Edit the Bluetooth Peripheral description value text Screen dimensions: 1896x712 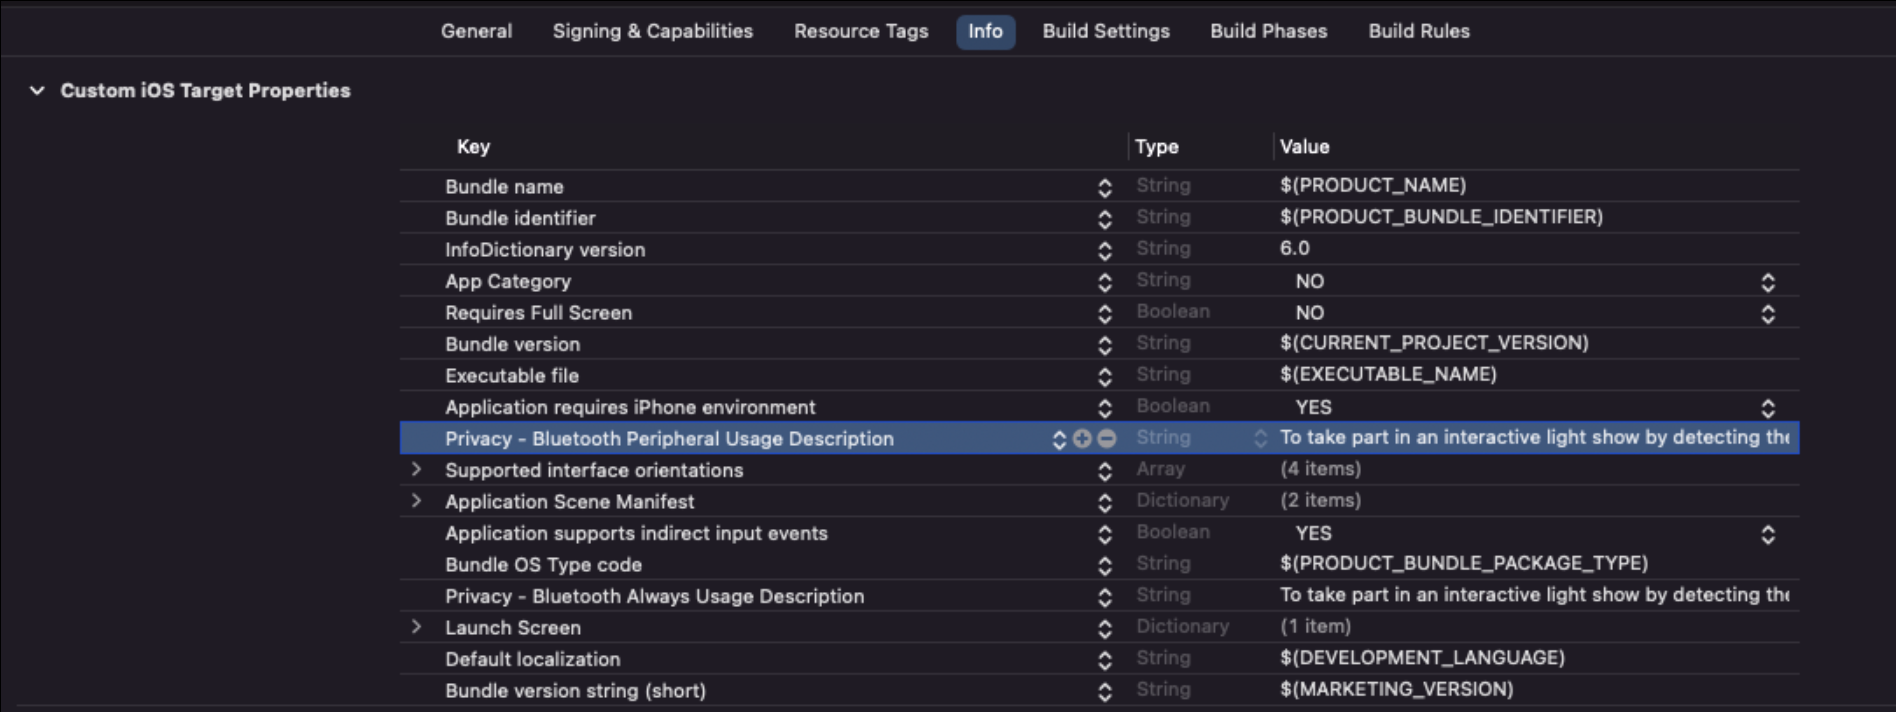pos(1534,437)
